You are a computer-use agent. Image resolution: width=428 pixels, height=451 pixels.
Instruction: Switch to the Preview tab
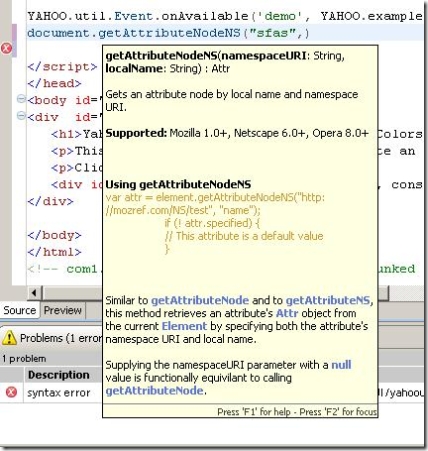click(x=63, y=310)
